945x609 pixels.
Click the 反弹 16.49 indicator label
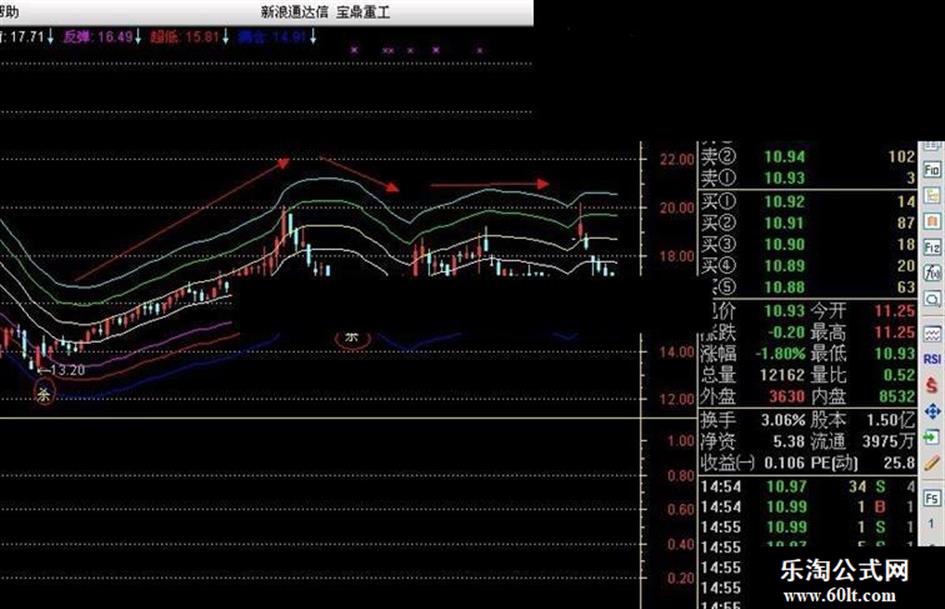98,37
